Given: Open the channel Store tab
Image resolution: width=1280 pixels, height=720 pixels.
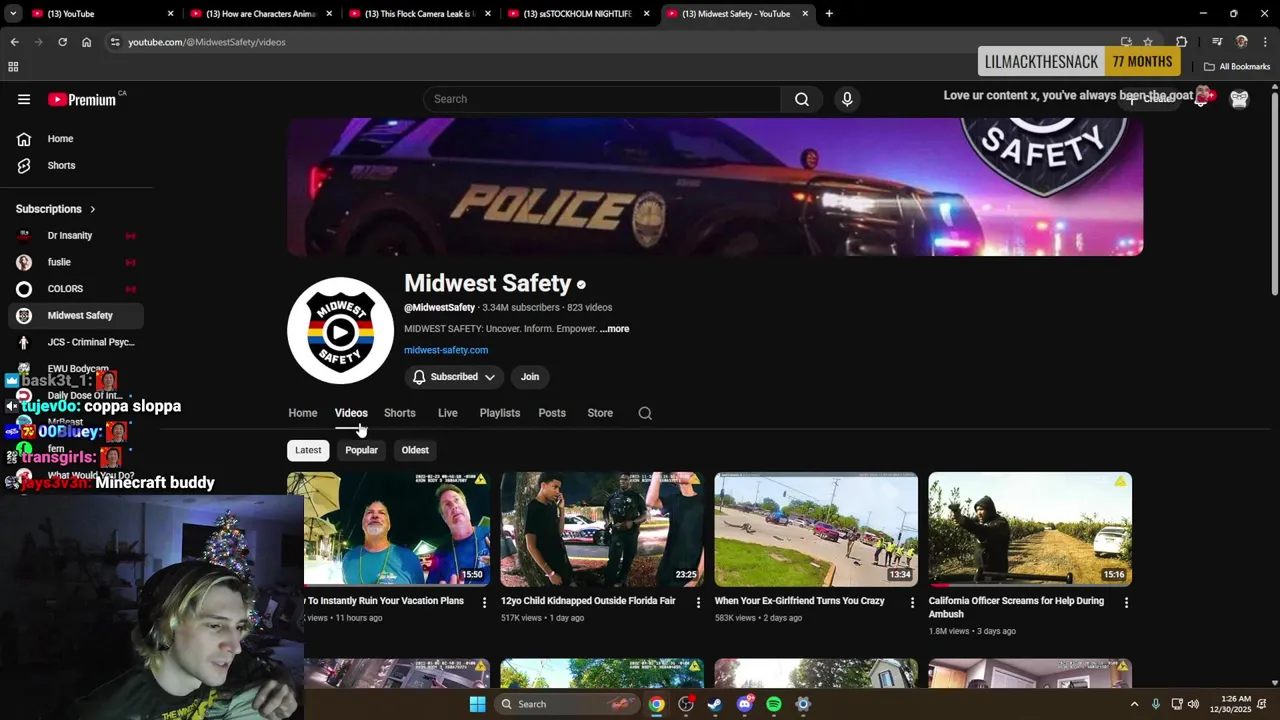Looking at the screenshot, I should tap(600, 413).
